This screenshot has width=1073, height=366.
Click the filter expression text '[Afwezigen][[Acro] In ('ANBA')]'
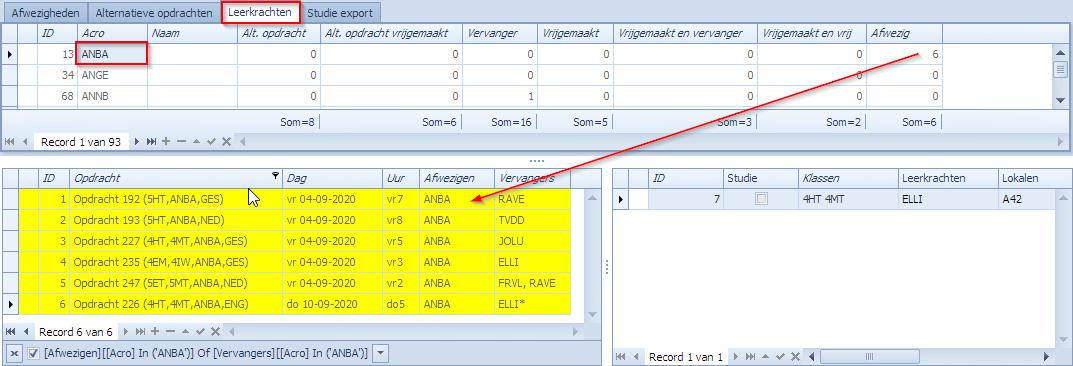coord(118,354)
